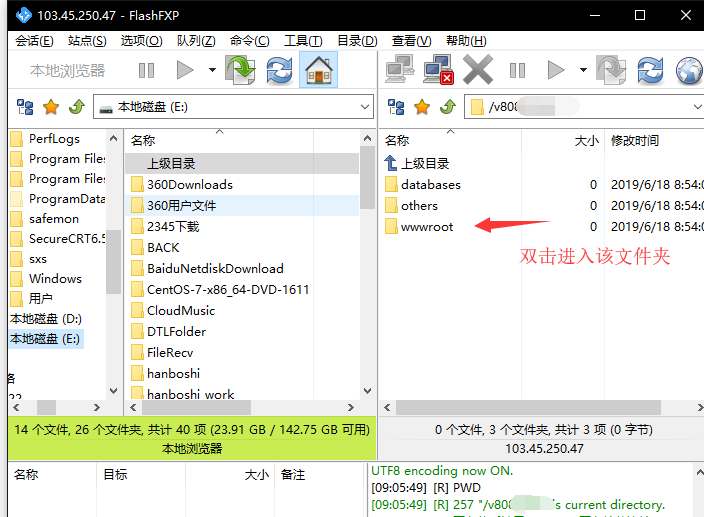This screenshot has height=517, width=704.
Task: Click the local pane pause button
Action: click(x=146, y=70)
